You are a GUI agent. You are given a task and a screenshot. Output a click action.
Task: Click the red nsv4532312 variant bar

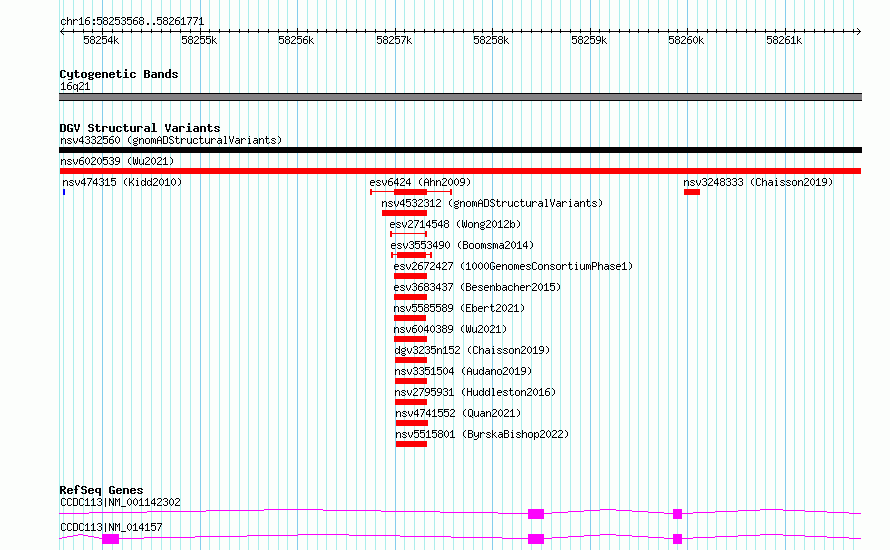pyautogui.click(x=404, y=213)
